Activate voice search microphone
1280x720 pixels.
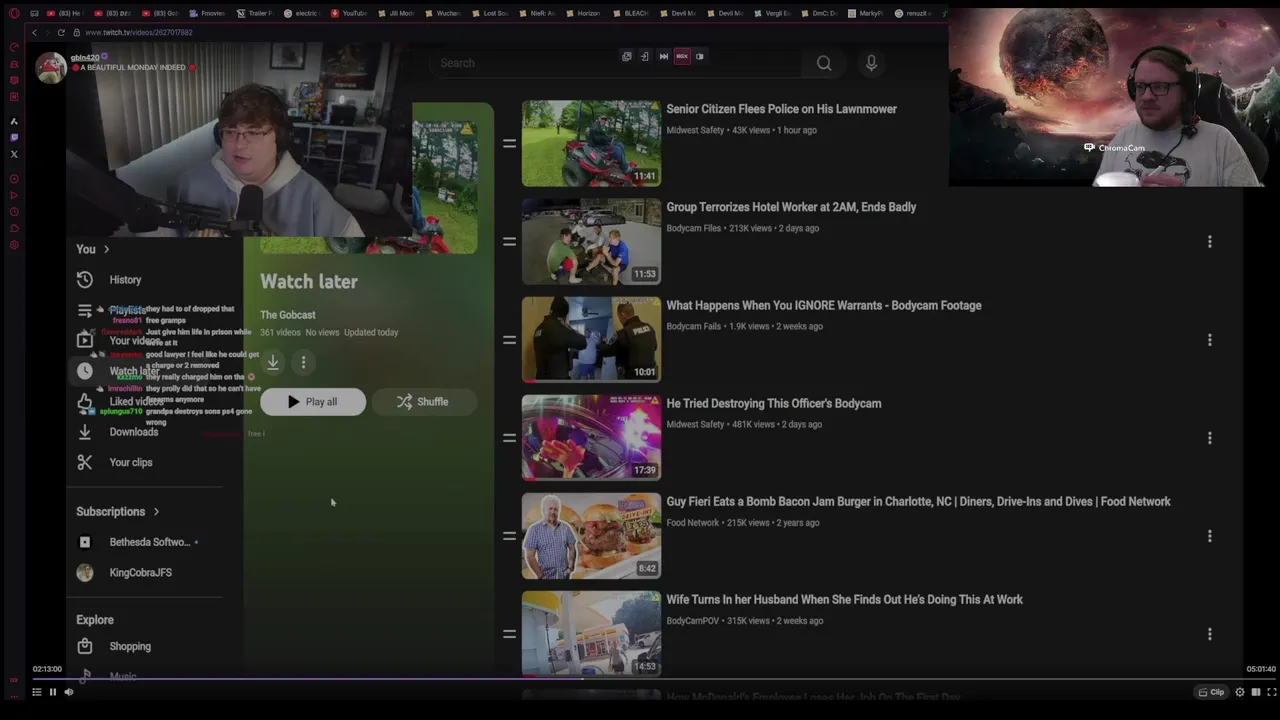pos(871,63)
